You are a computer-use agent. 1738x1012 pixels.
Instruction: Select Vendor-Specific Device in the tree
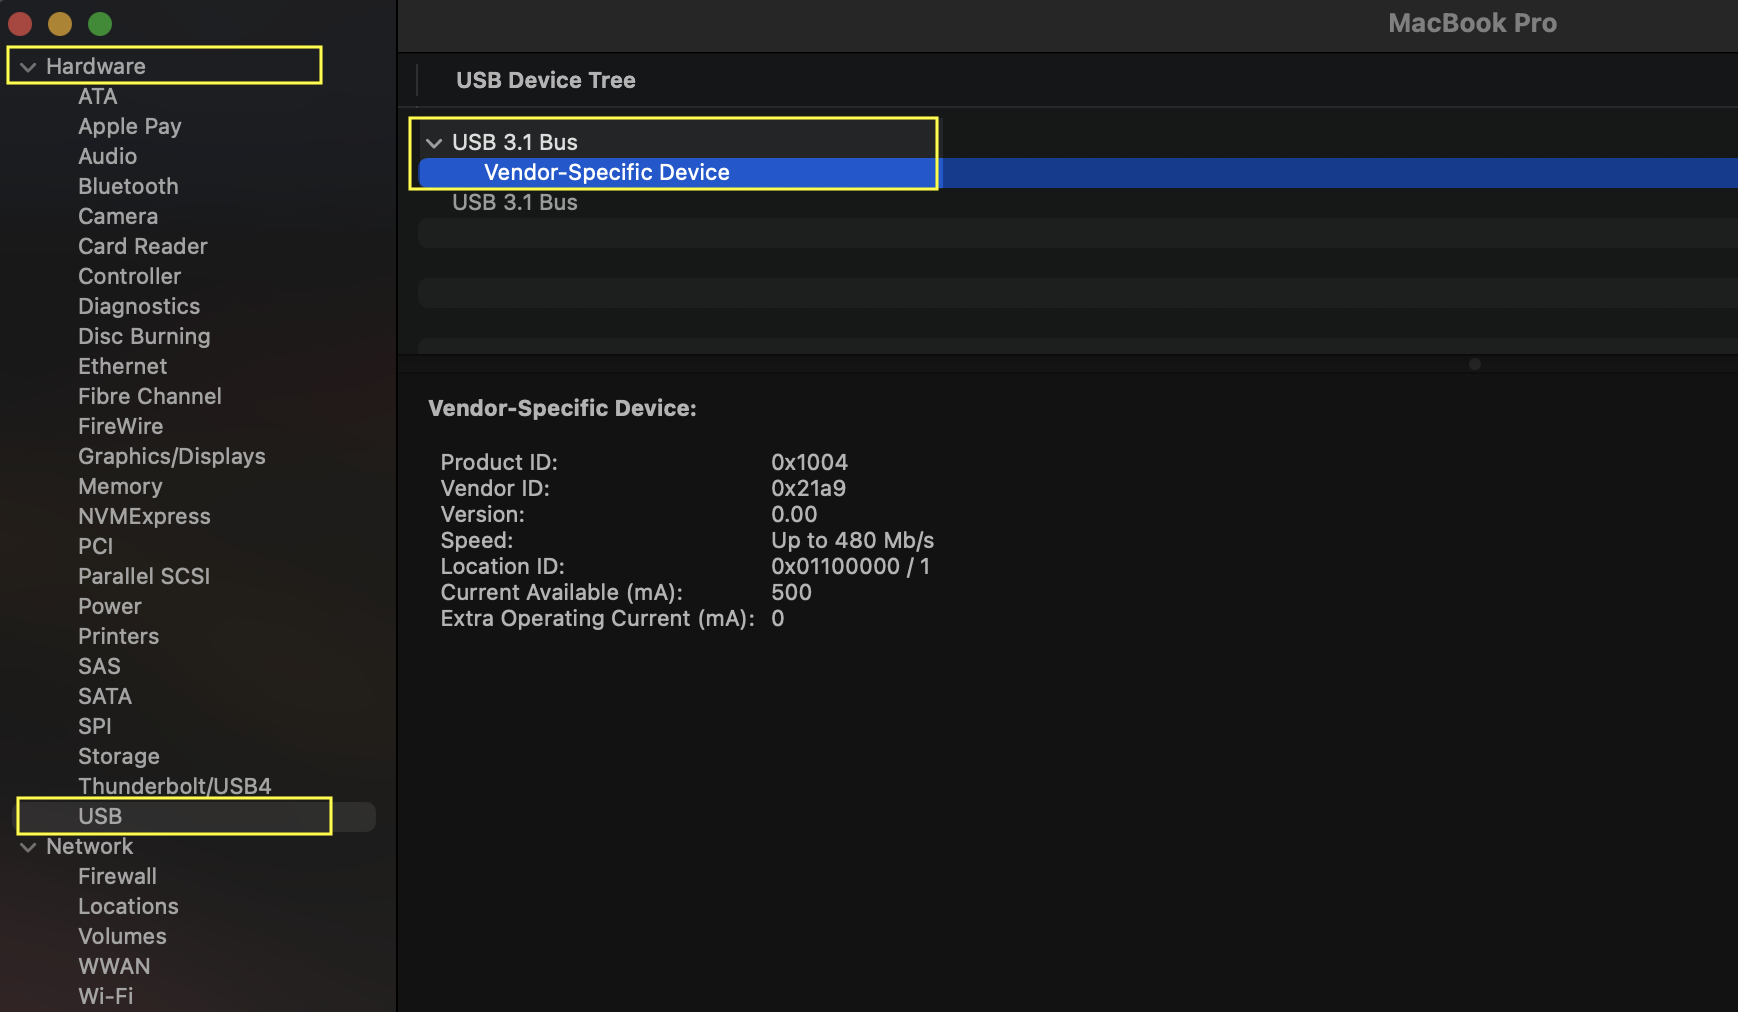(606, 173)
